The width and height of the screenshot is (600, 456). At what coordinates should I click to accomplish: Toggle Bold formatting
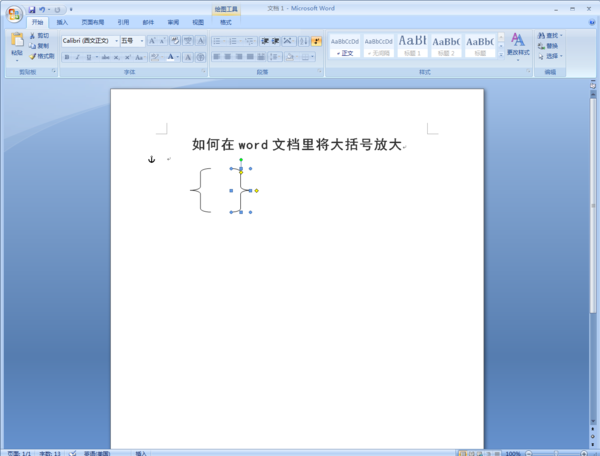click(x=67, y=57)
